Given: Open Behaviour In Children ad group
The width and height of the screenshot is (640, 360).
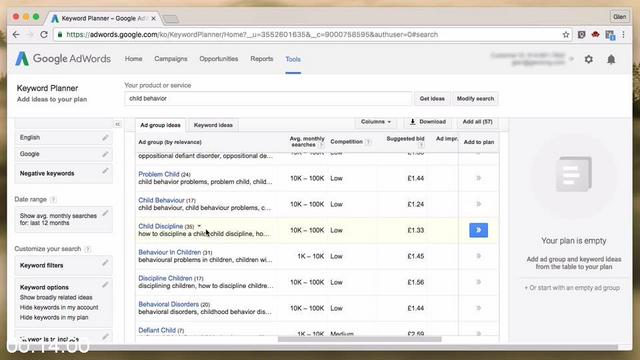Looking at the screenshot, I should coord(169,252).
